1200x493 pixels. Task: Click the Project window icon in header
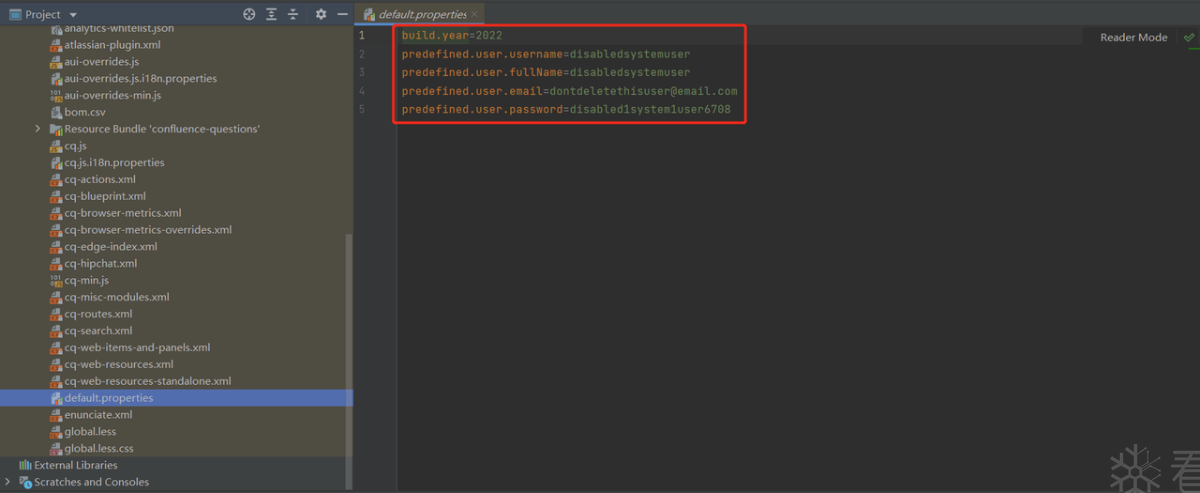[x=15, y=14]
